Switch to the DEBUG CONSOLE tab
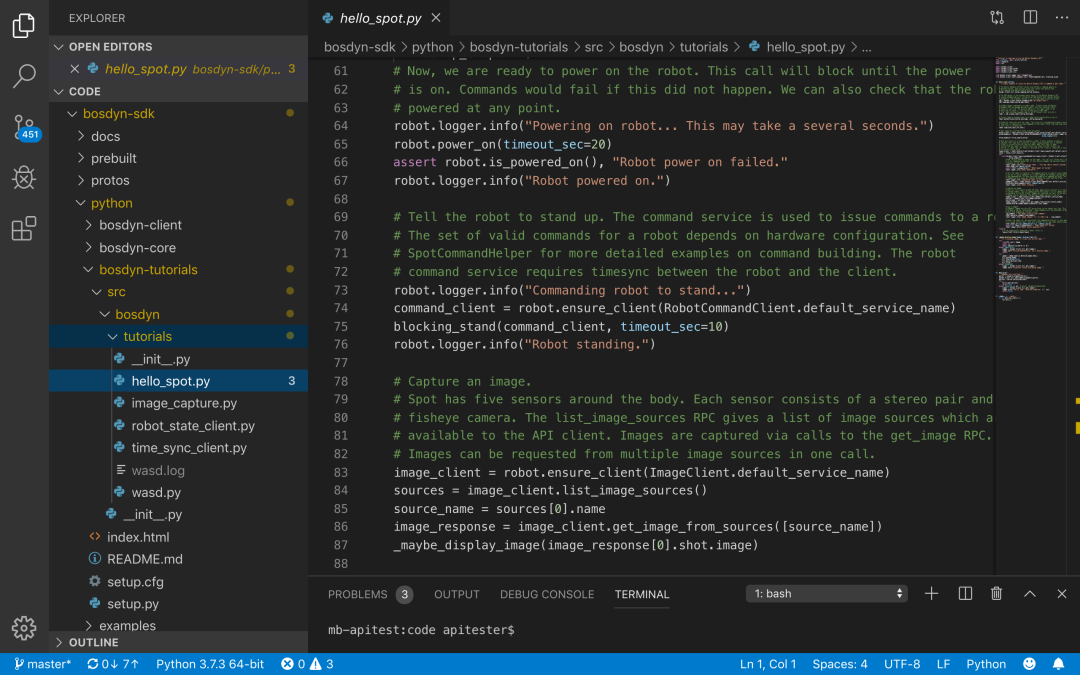Screen dimensions: 1080x675 547,594
